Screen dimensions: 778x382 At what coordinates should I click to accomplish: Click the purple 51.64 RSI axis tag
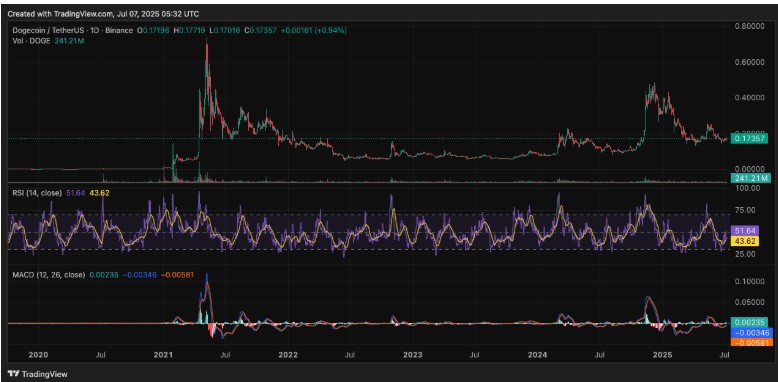coord(746,231)
